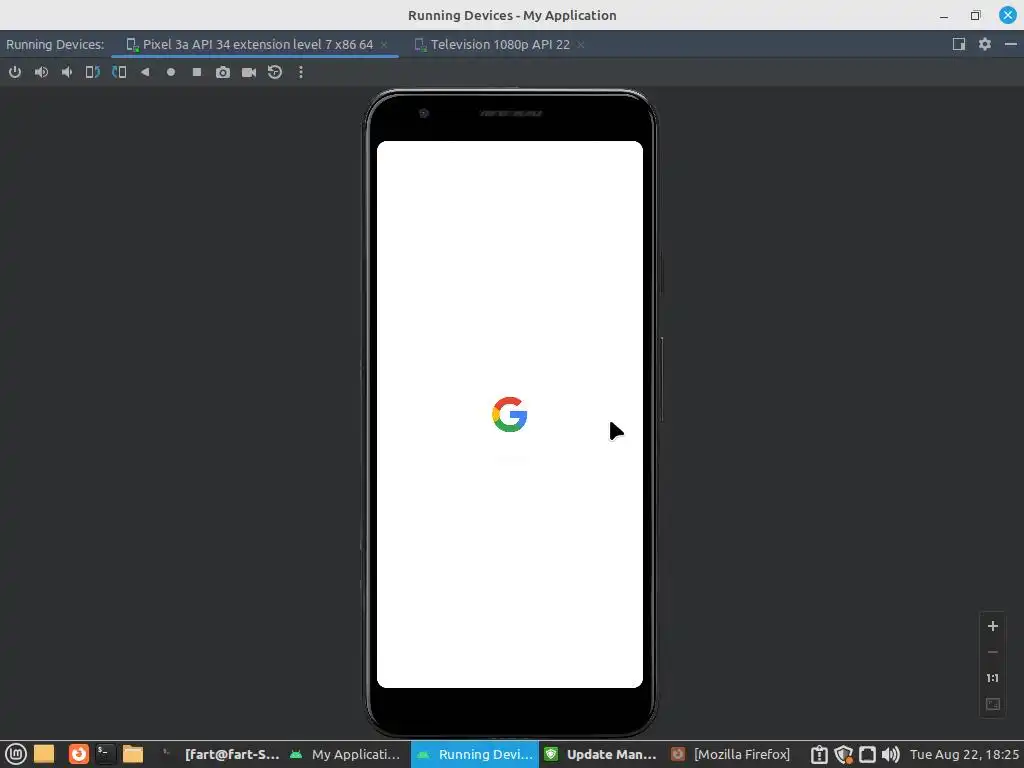Raise emulator volume with Volume Up icon
Viewport: 1024px width, 768px height.
(41, 72)
